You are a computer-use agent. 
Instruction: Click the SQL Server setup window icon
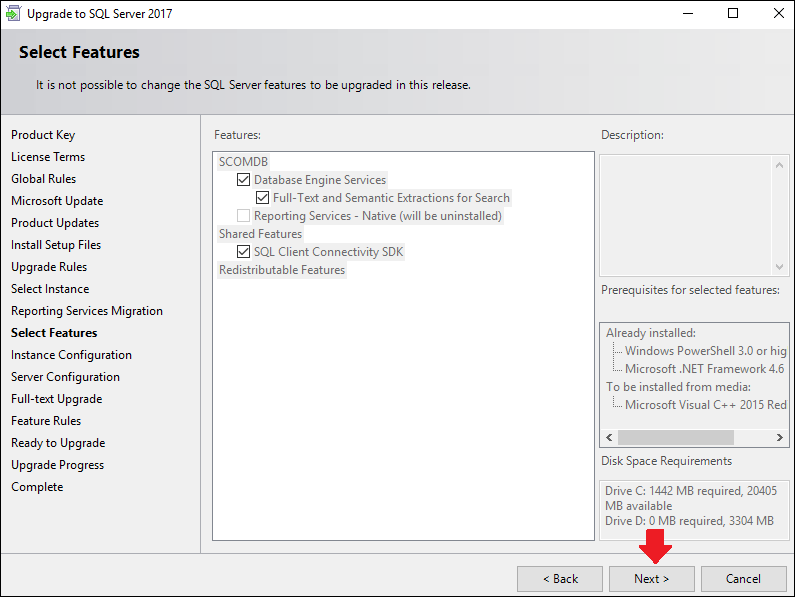pos(13,13)
